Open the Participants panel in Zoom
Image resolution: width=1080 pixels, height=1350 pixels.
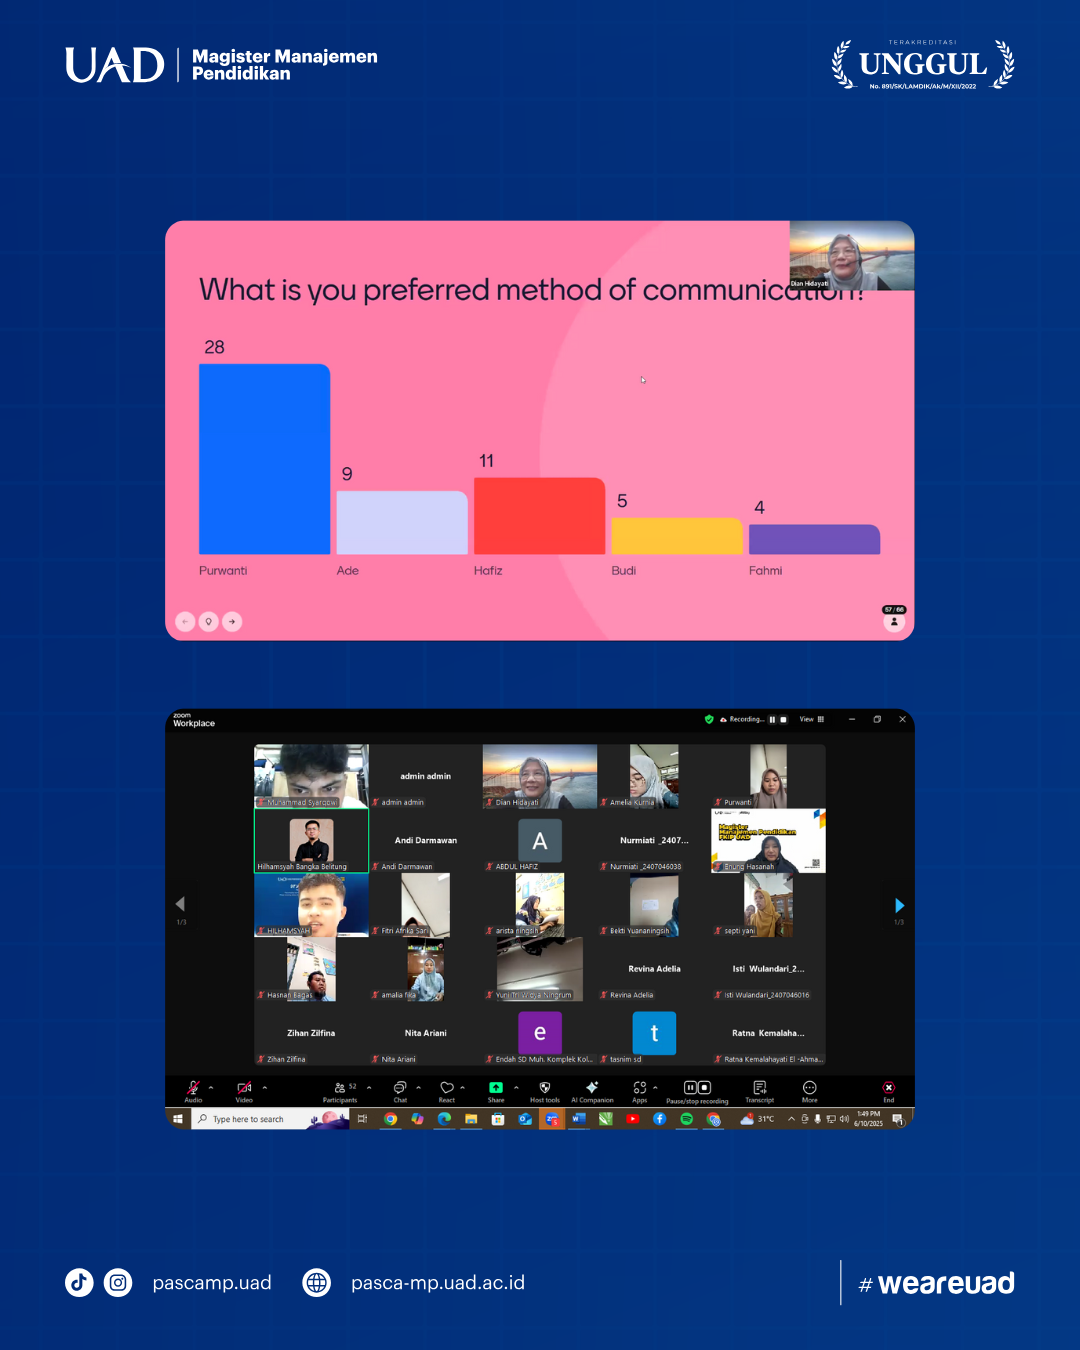(340, 1089)
